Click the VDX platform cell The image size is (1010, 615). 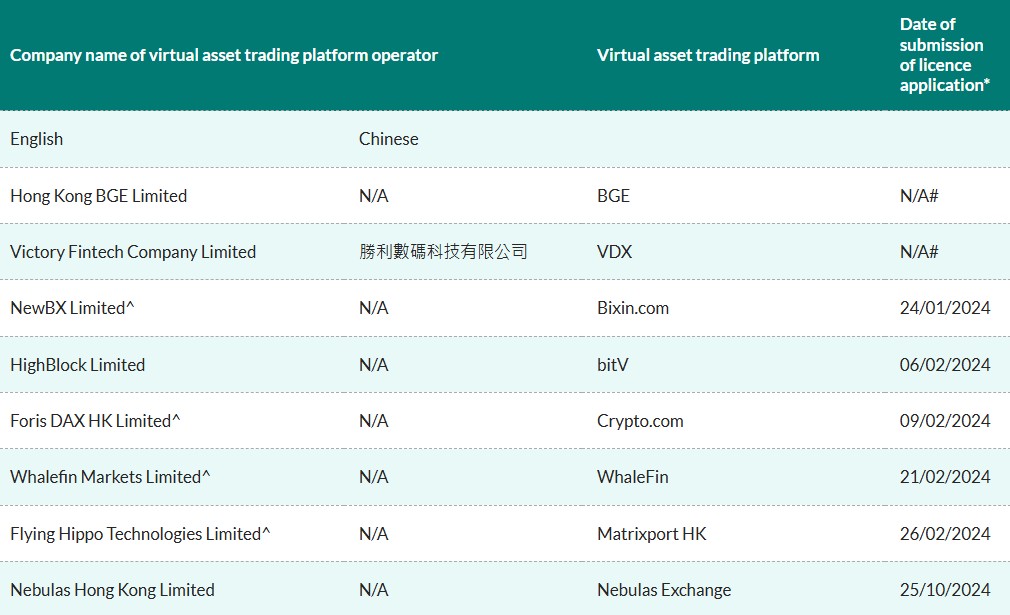coord(614,252)
